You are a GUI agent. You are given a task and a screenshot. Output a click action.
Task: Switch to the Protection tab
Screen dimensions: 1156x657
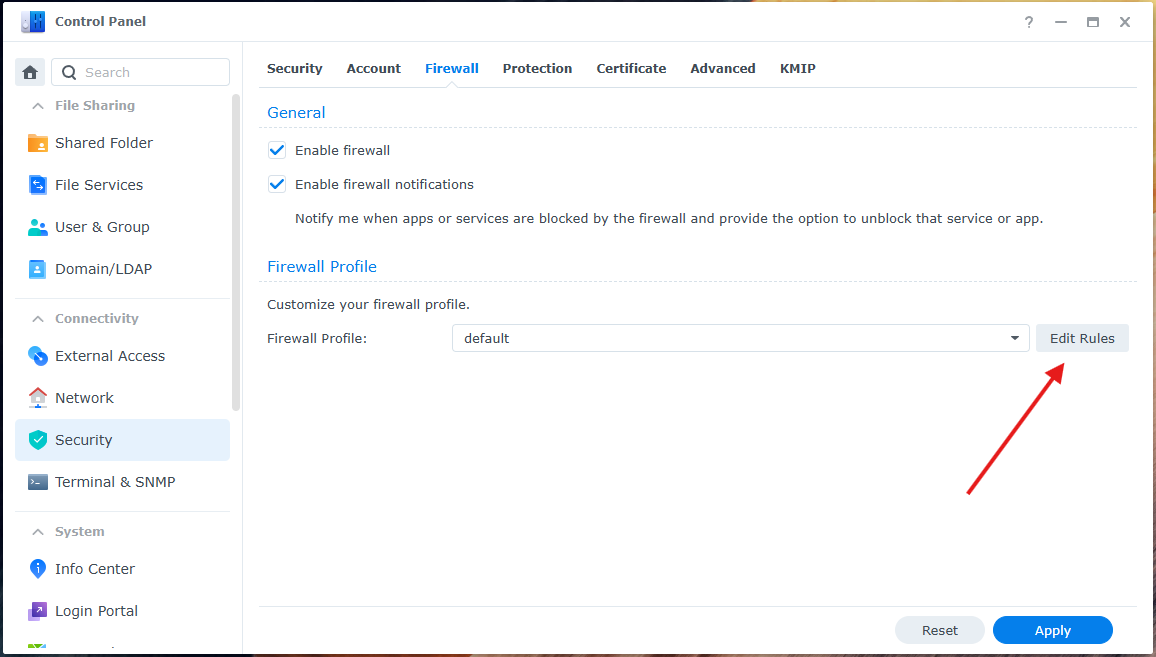(537, 68)
